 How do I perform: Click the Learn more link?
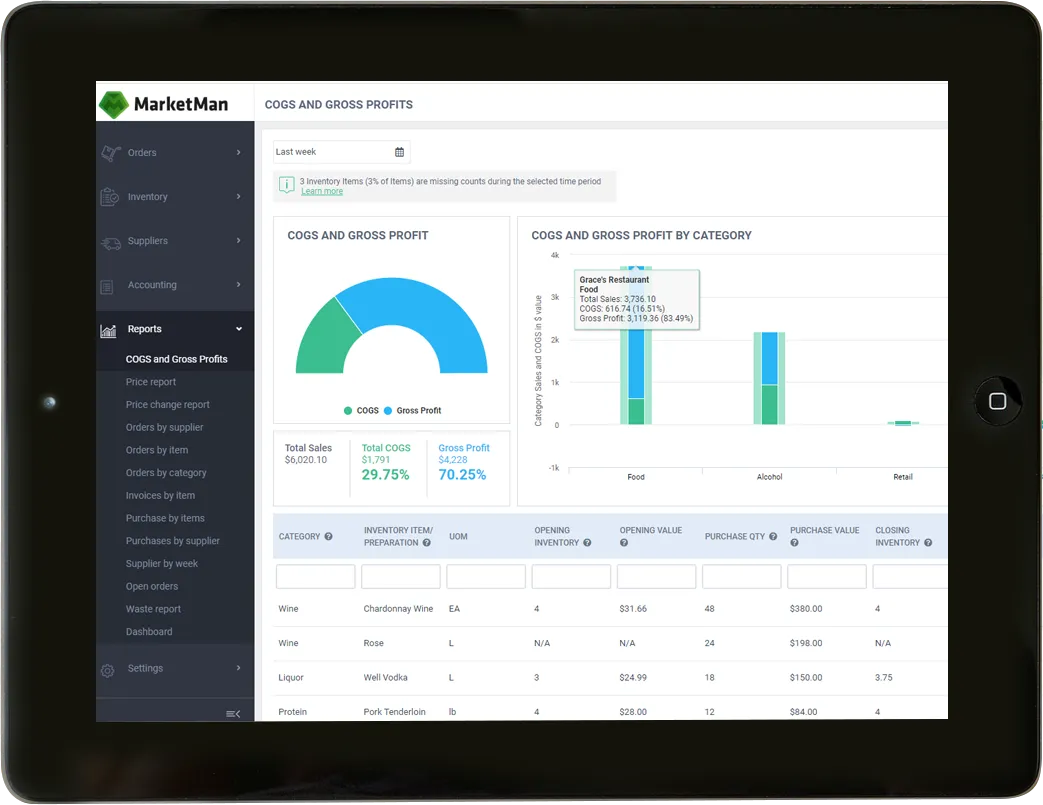(x=322, y=191)
